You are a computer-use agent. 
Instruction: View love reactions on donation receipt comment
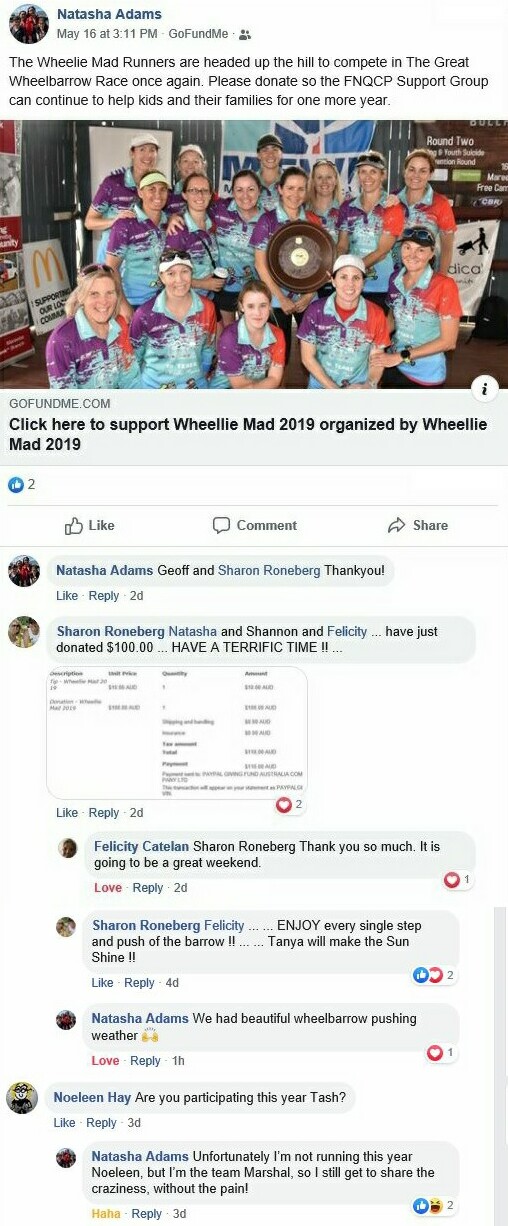pyautogui.click(x=288, y=804)
